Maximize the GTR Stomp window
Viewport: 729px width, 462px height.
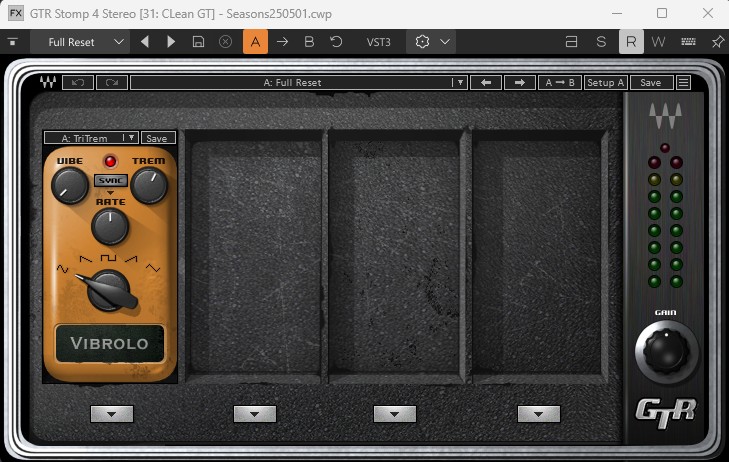point(662,13)
